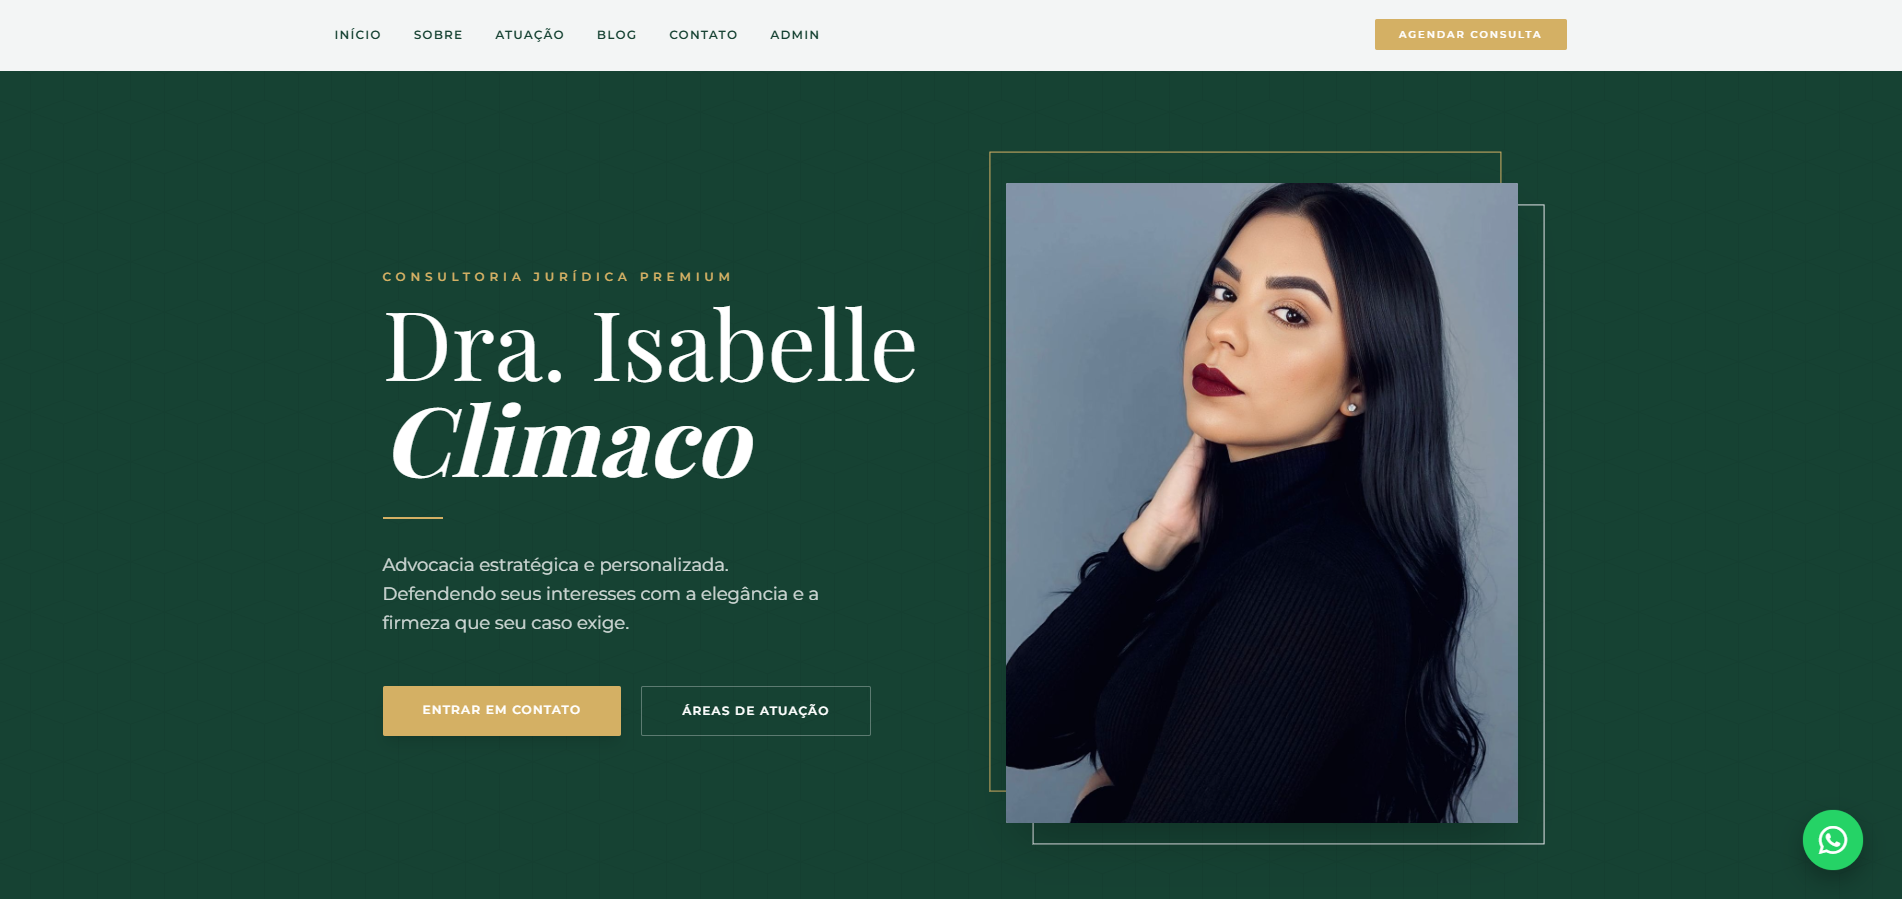This screenshot has height=899, width=1902.
Task: Select CONTATO in the navigation bar
Action: click(x=703, y=35)
